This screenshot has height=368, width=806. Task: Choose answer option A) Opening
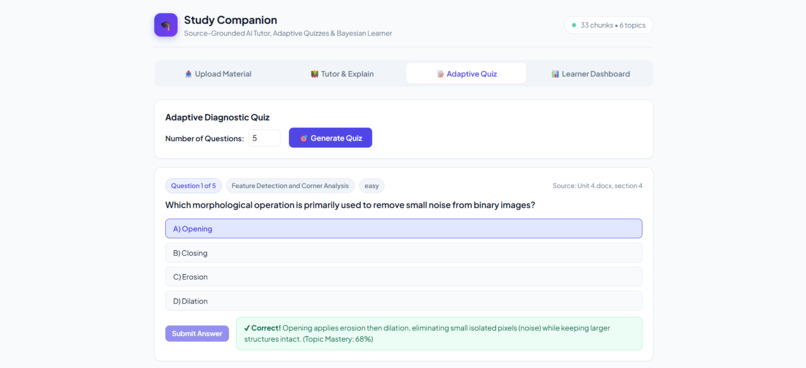tap(404, 229)
